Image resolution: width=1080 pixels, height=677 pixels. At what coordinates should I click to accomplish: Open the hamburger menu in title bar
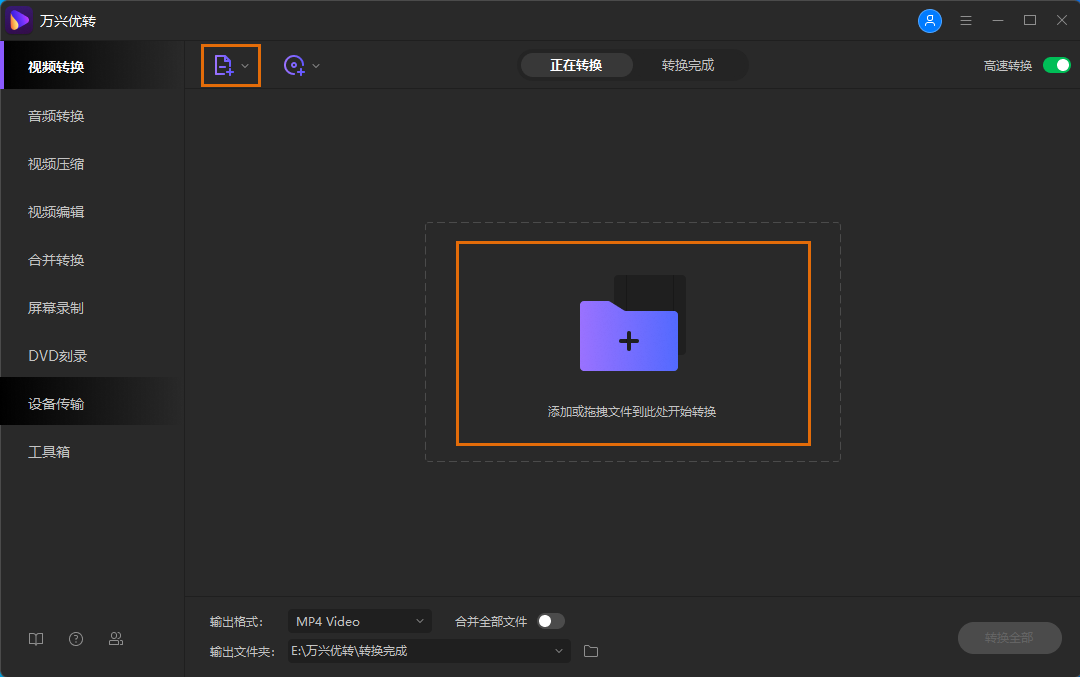[965, 21]
